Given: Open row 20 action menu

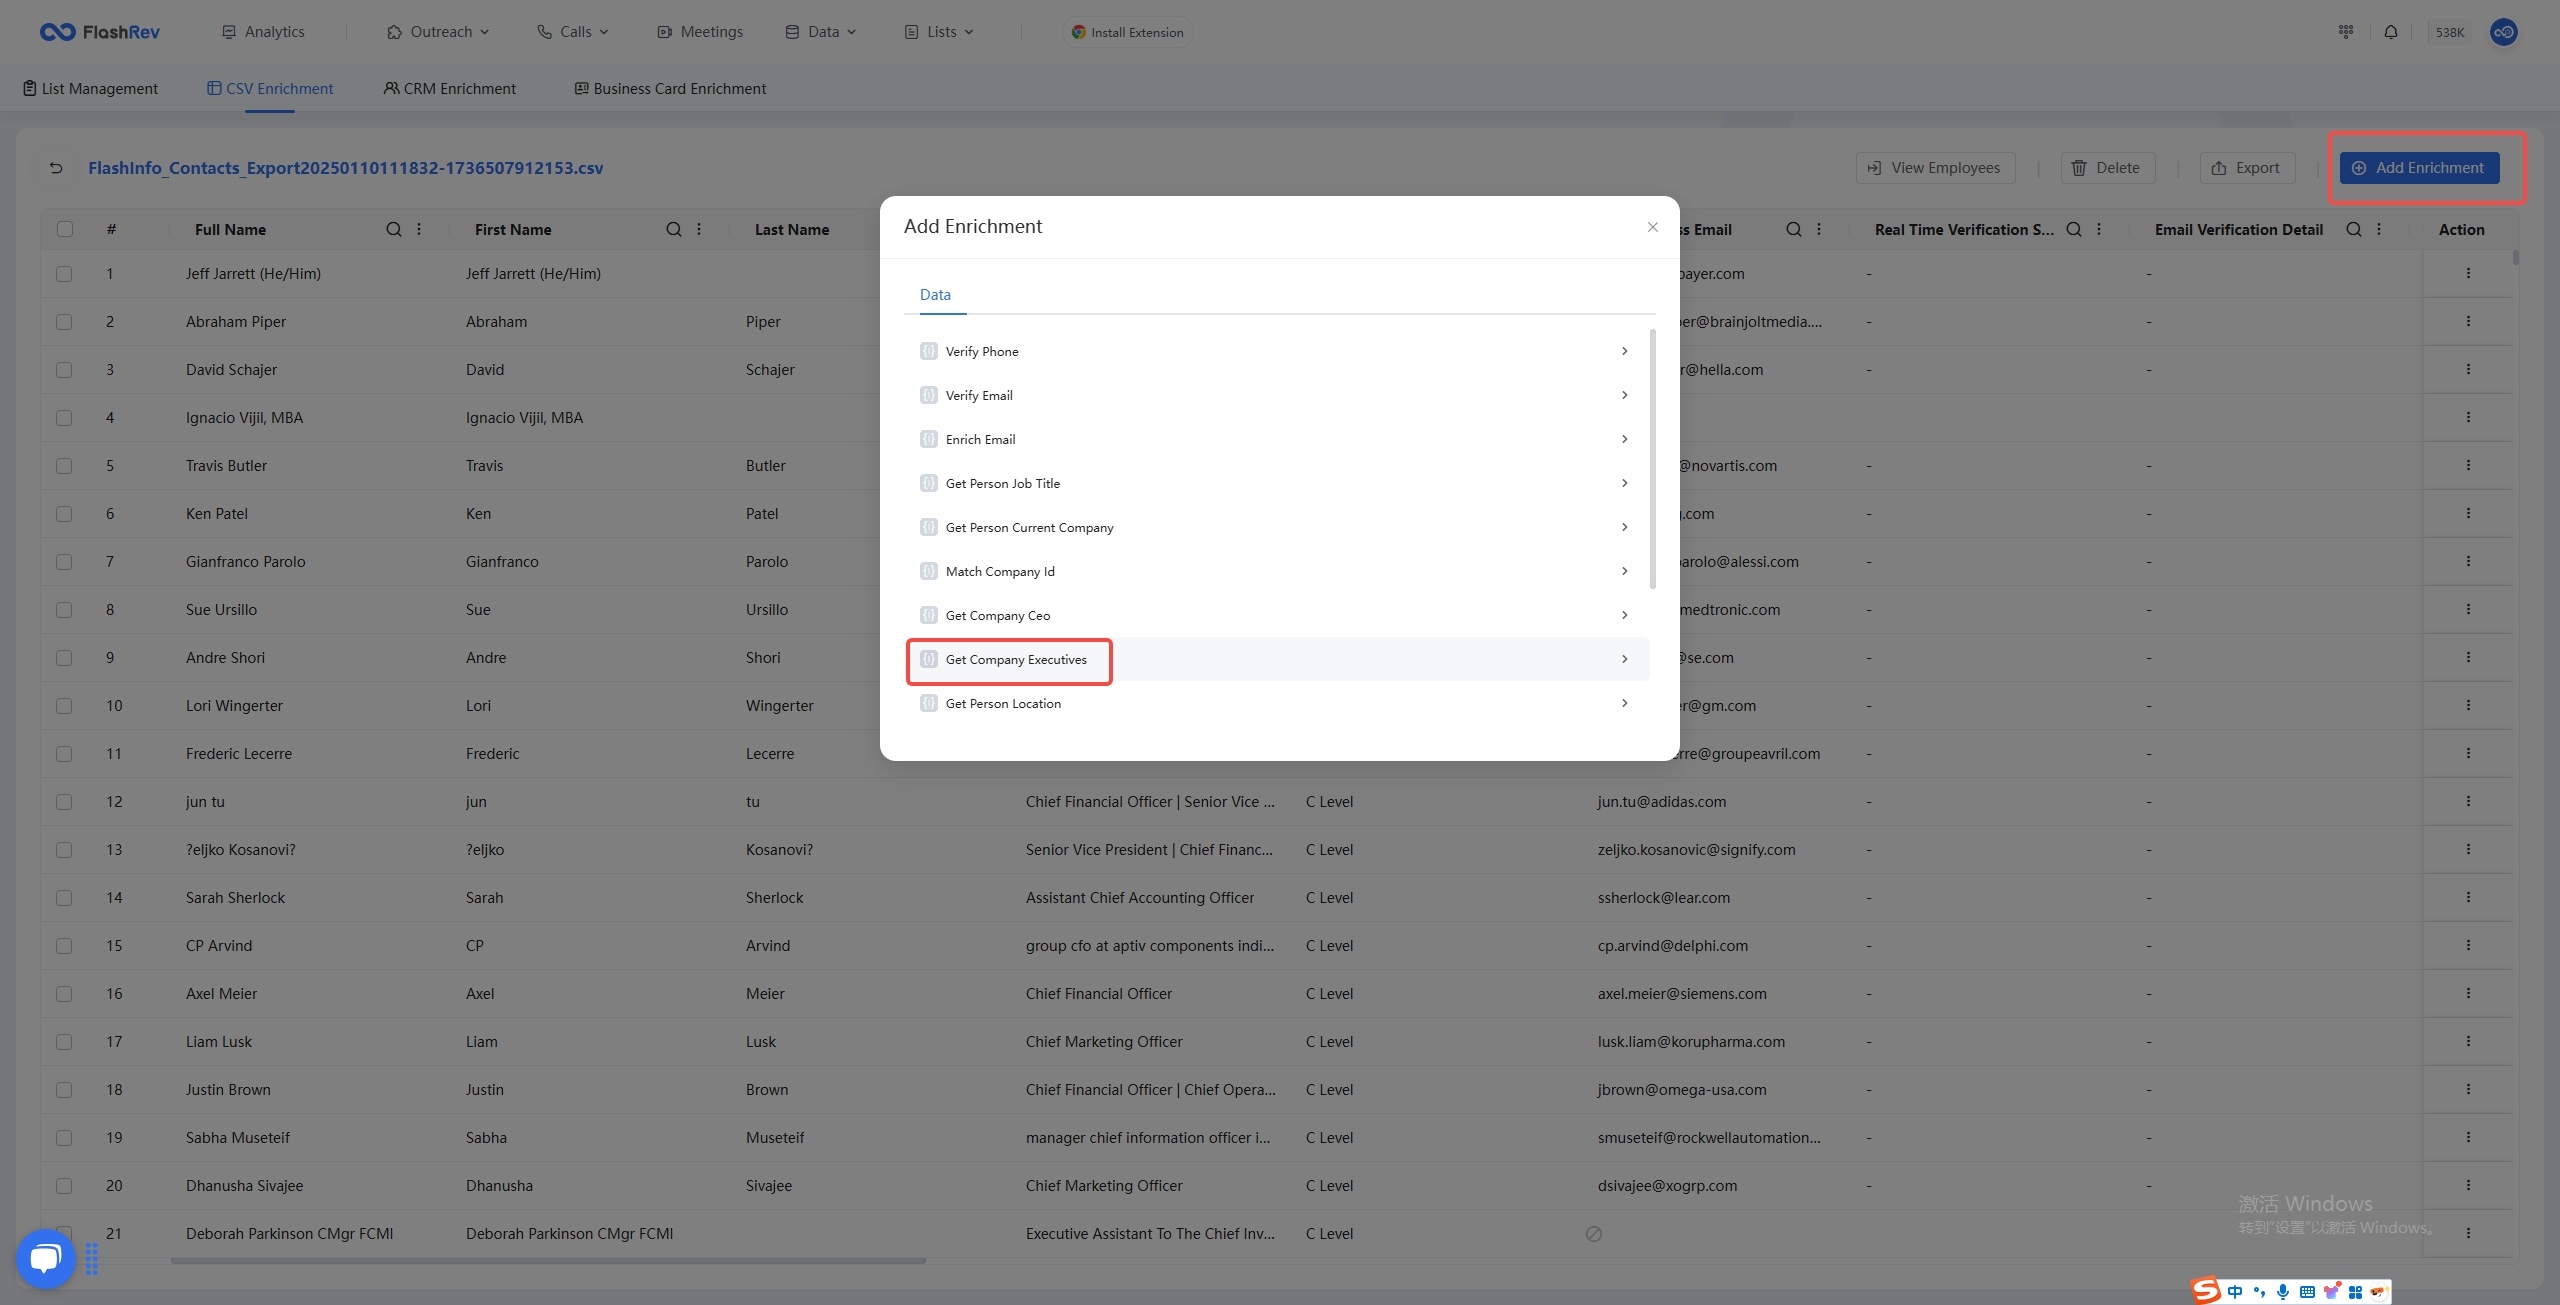Looking at the screenshot, I should coord(2468,1185).
